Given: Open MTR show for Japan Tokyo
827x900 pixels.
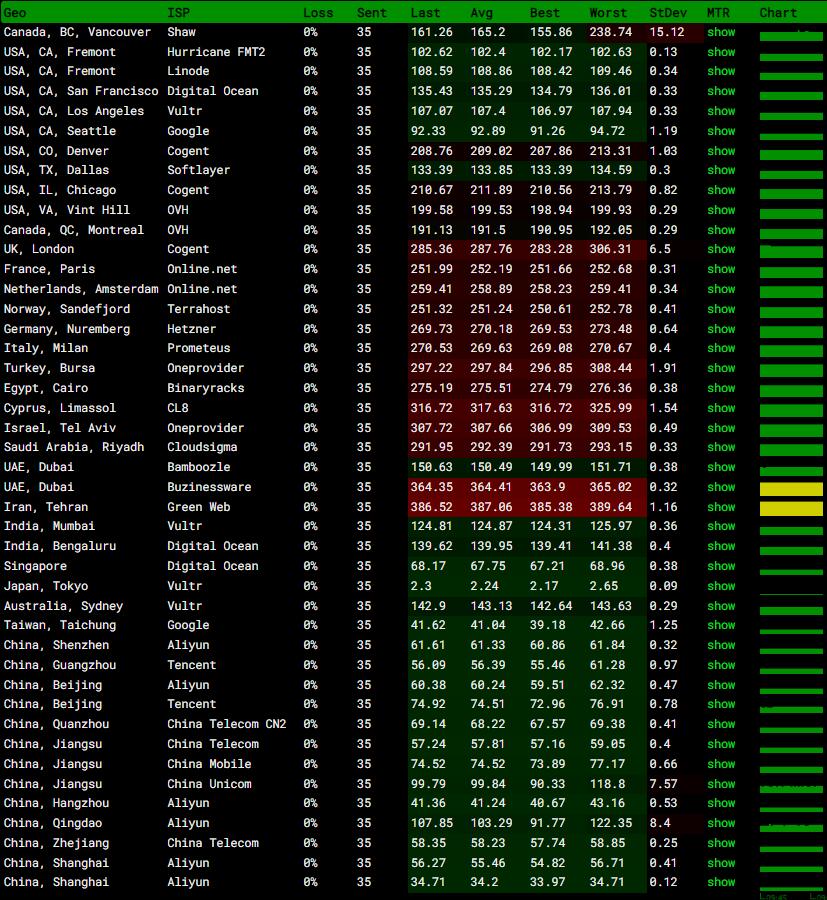Looking at the screenshot, I should tap(721, 587).
